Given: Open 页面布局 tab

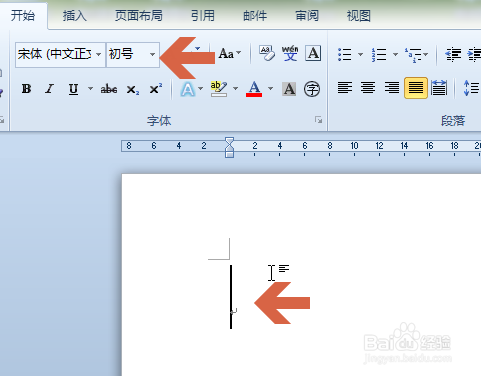Looking at the screenshot, I should point(139,16).
